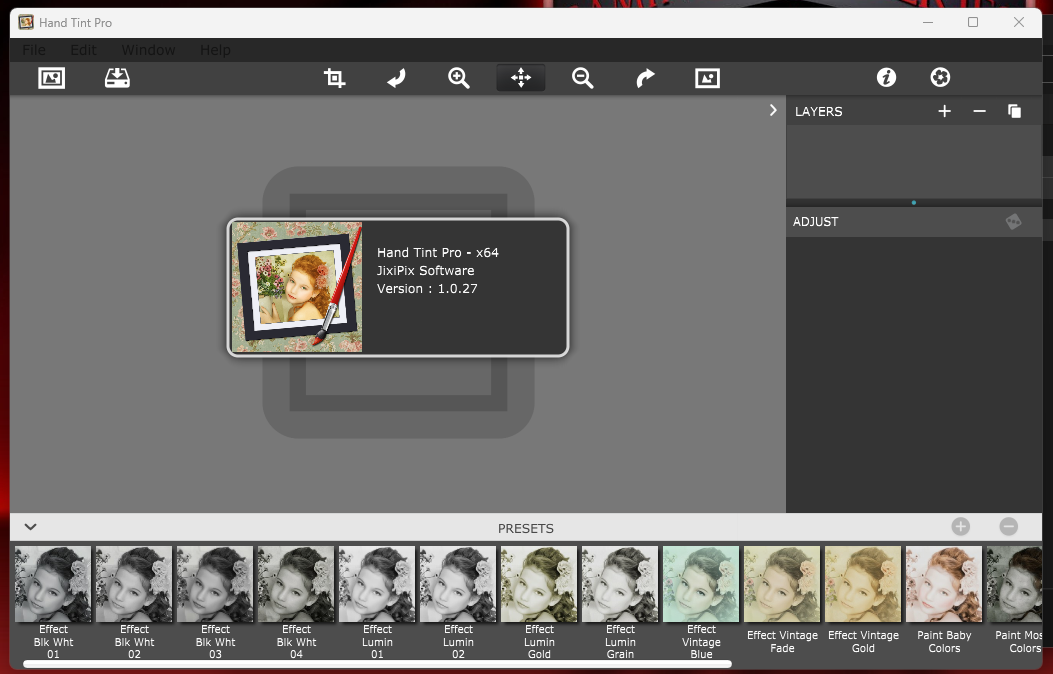Click the open image icon in the toolbar
Viewport: 1053px width, 674px height.
(x=52, y=78)
